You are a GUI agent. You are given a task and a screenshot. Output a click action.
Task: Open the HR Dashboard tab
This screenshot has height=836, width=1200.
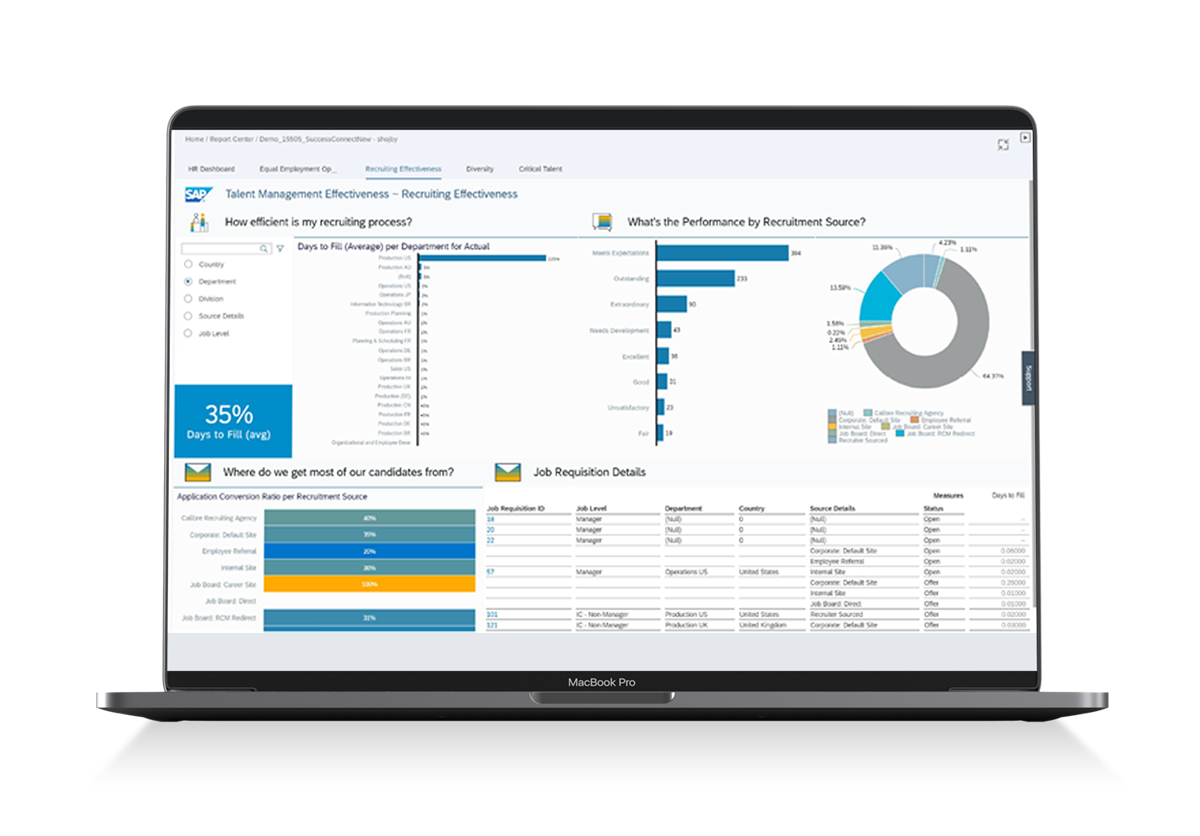pos(214,169)
